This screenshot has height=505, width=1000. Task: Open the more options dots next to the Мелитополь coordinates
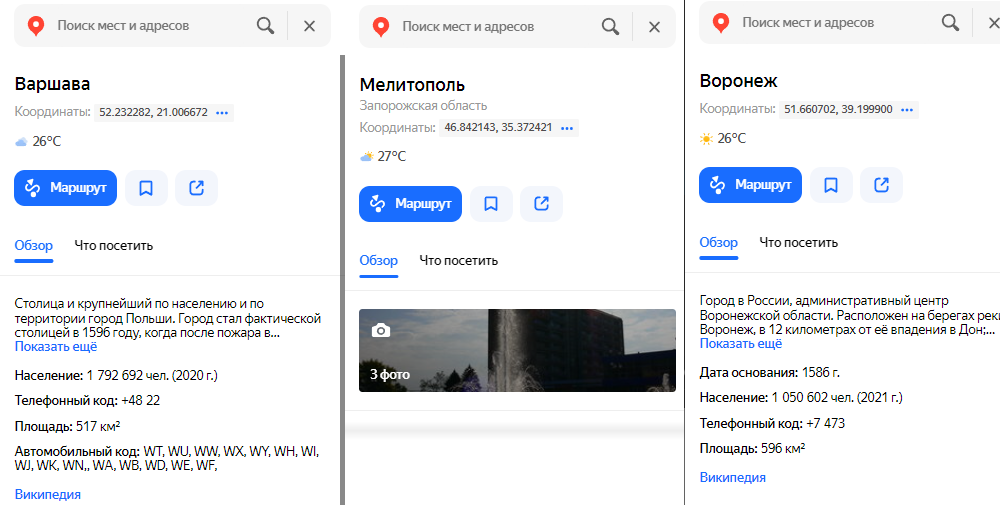(566, 128)
